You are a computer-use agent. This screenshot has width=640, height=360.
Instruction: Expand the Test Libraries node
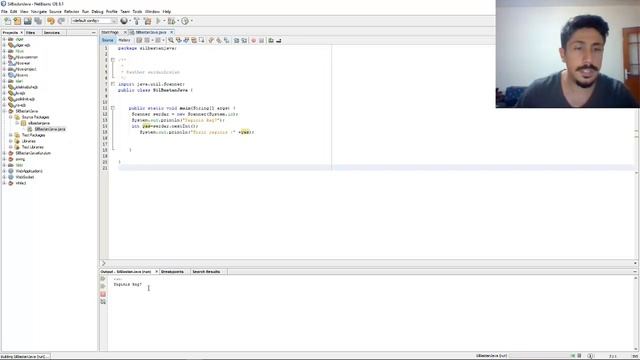11,147
